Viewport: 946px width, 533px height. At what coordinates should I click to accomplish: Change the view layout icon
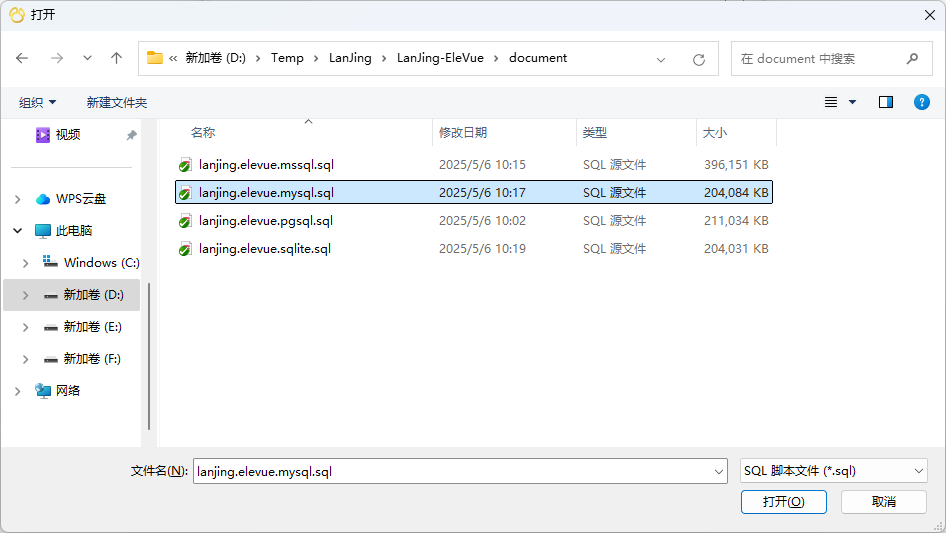click(x=831, y=102)
